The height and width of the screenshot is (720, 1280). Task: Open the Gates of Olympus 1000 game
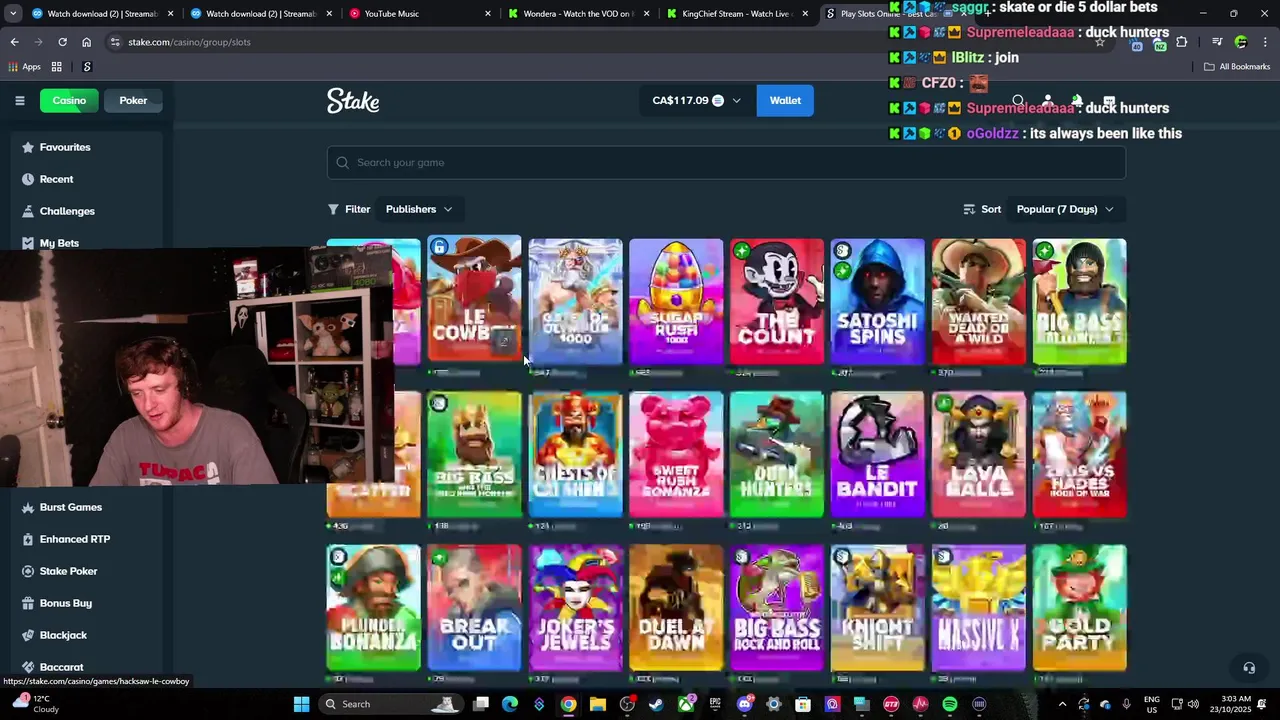pyautogui.click(x=575, y=300)
